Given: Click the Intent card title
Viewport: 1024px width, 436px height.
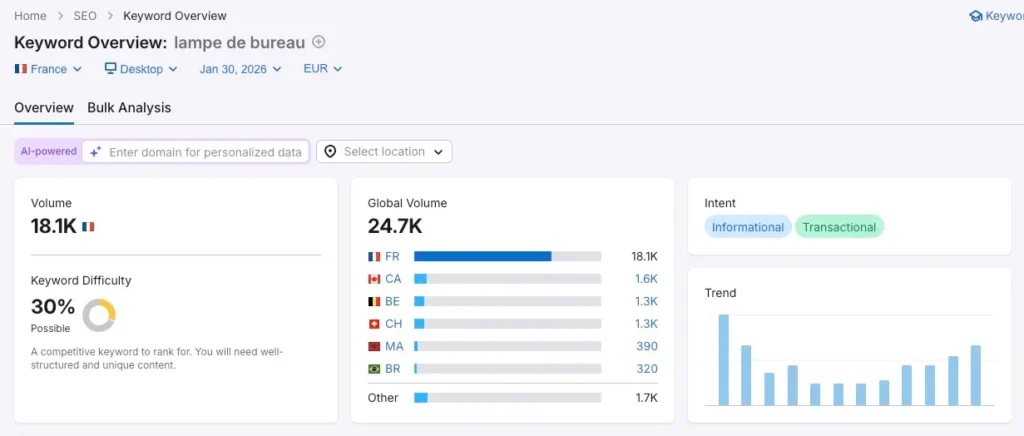Looking at the screenshot, I should point(720,203).
